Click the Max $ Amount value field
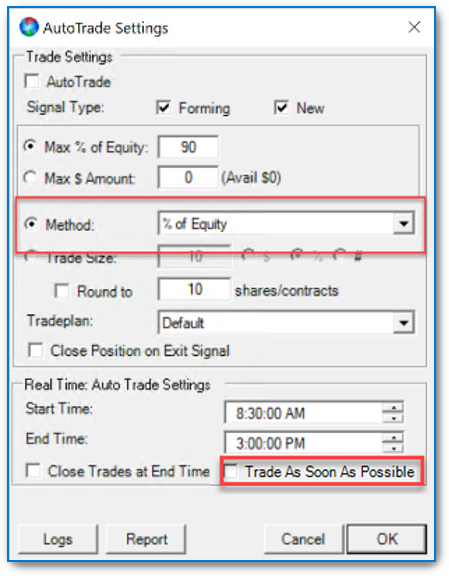Image resolution: width=449 pixels, height=576 pixels. click(x=188, y=177)
